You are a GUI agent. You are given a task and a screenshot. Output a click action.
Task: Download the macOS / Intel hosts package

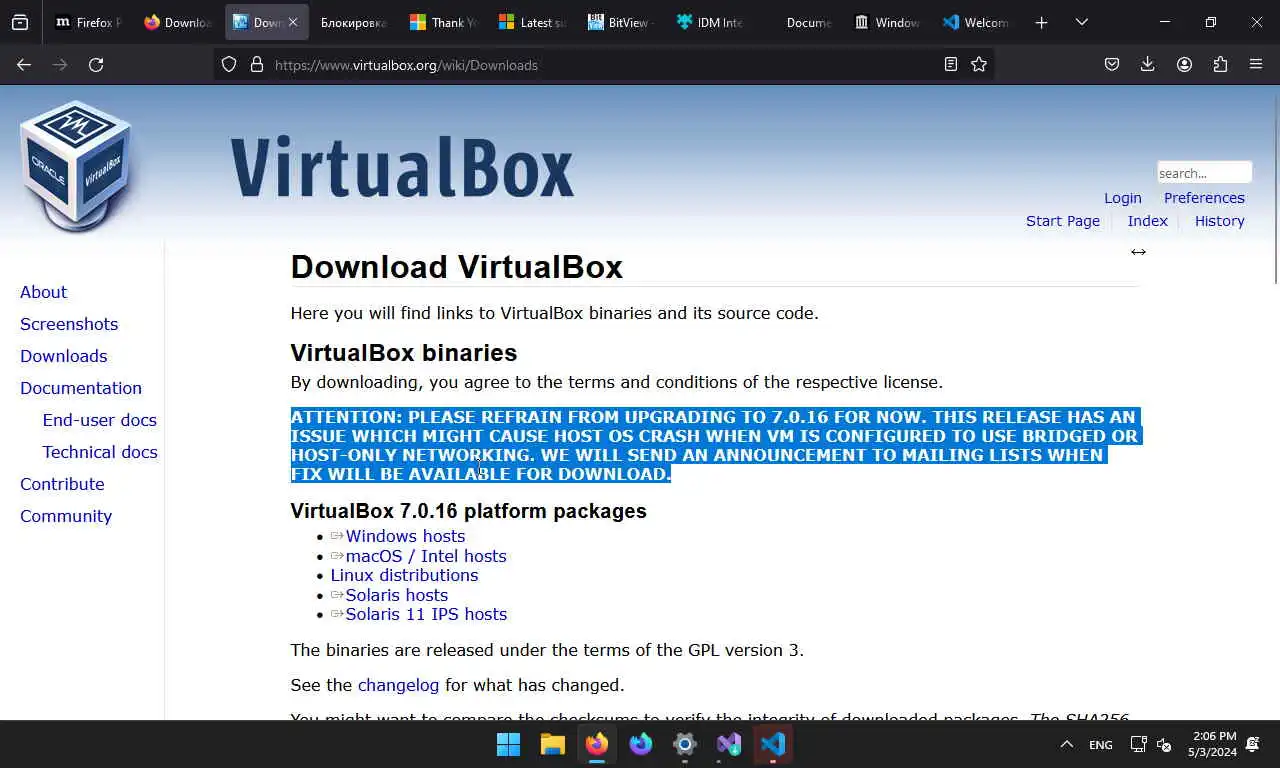(426, 556)
